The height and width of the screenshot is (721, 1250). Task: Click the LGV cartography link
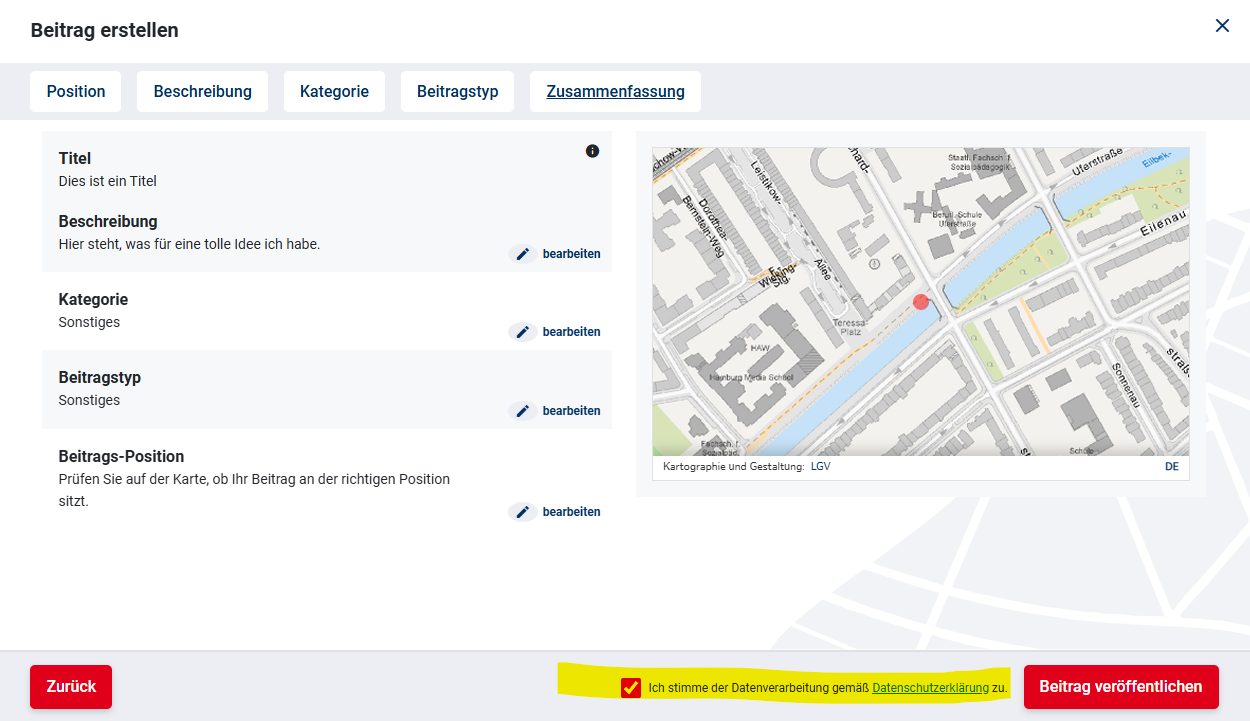click(820, 467)
